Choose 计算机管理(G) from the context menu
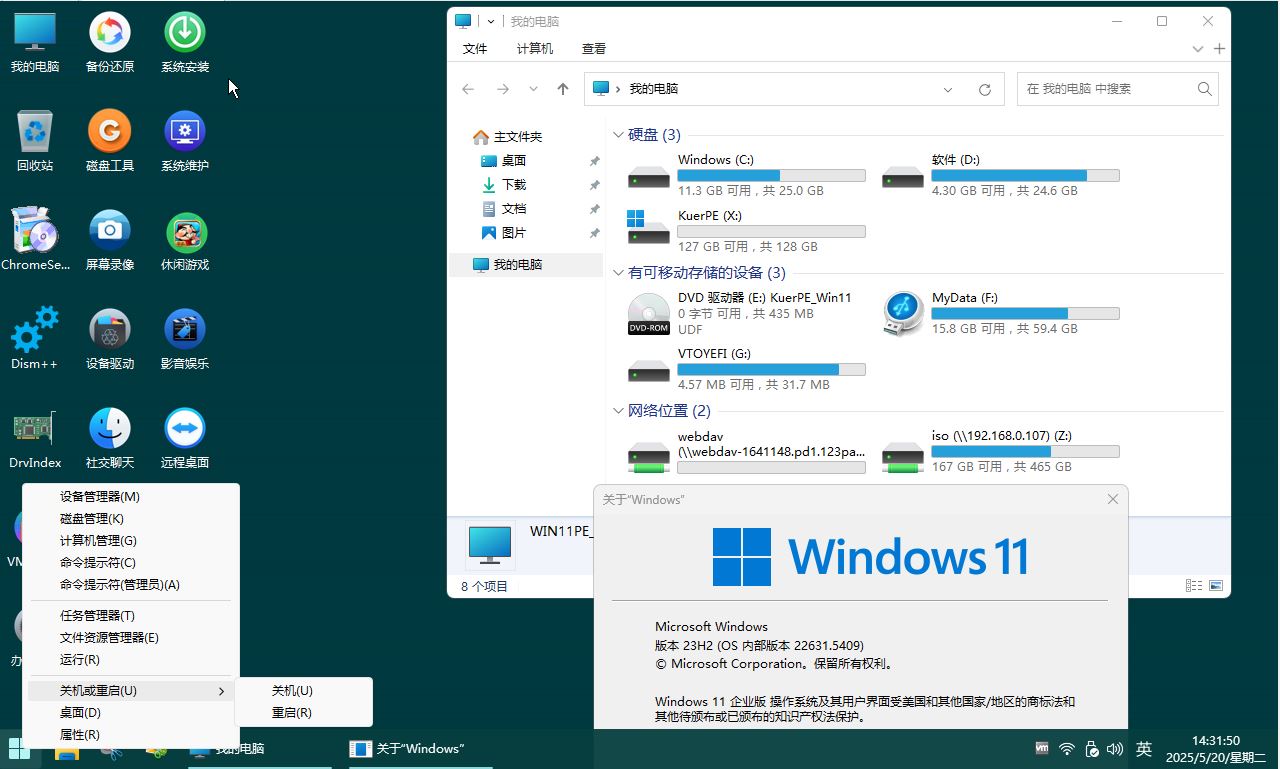The image size is (1280, 769). pos(131,541)
